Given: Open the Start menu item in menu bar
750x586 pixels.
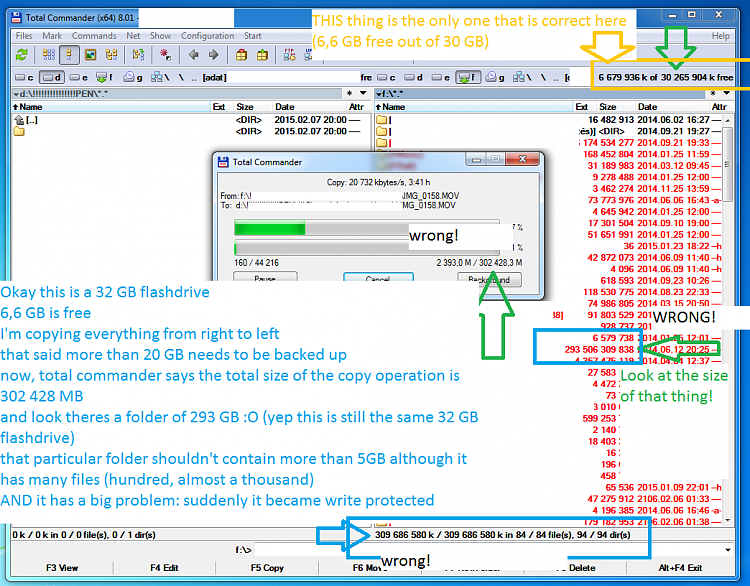Looking at the screenshot, I should click(x=253, y=36).
